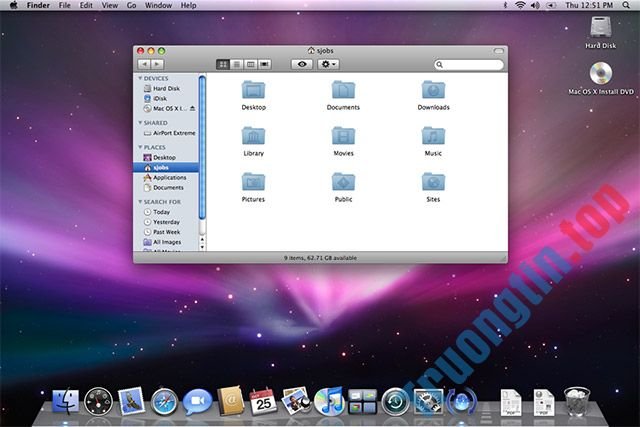The height and width of the screenshot is (427, 640).
Task: Select Applications in the Places sidebar
Action: [x=168, y=177]
